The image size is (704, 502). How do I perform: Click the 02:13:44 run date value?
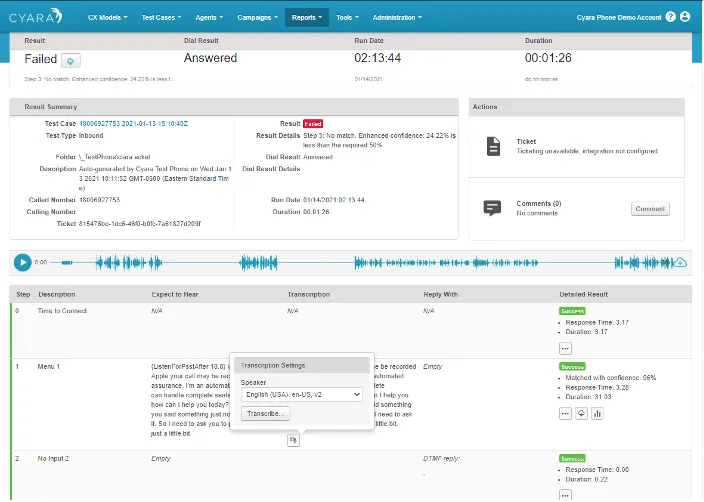click(378, 58)
